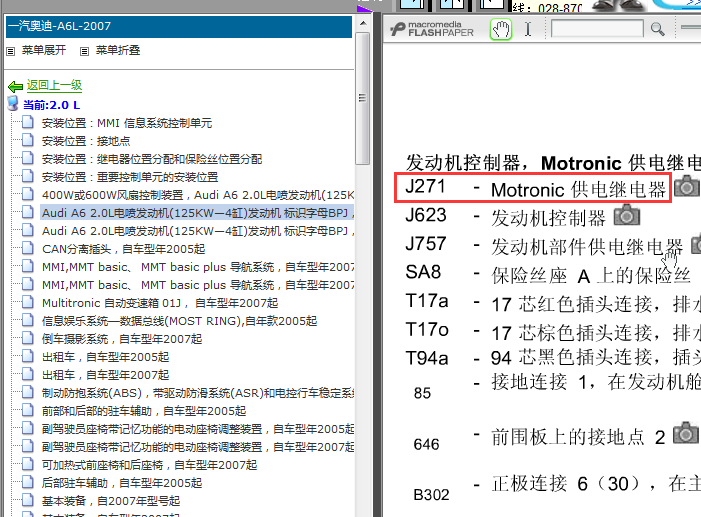Open 安装位置：继电器位置分配和保险丝位置分配

pos(152,159)
